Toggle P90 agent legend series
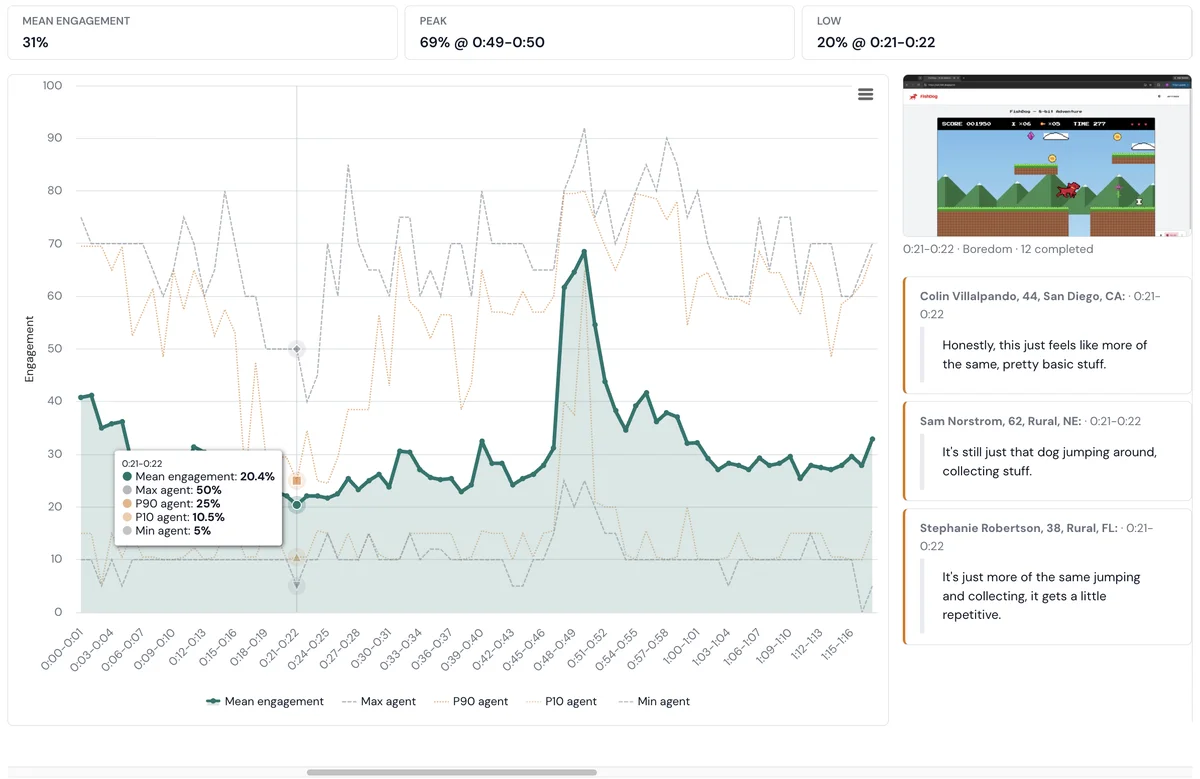This screenshot has width=1200, height=779. [470, 702]
